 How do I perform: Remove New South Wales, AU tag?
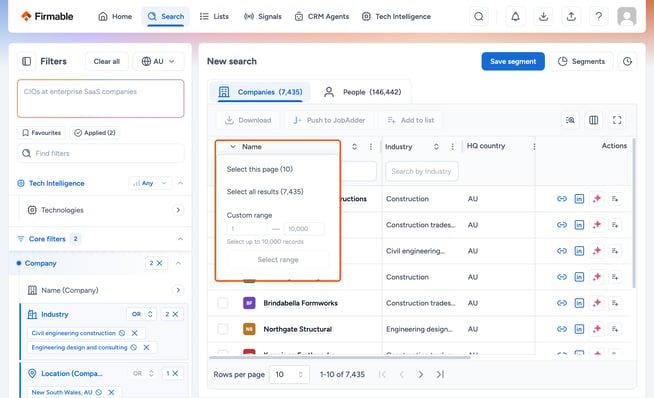click(x=111, y=392)
